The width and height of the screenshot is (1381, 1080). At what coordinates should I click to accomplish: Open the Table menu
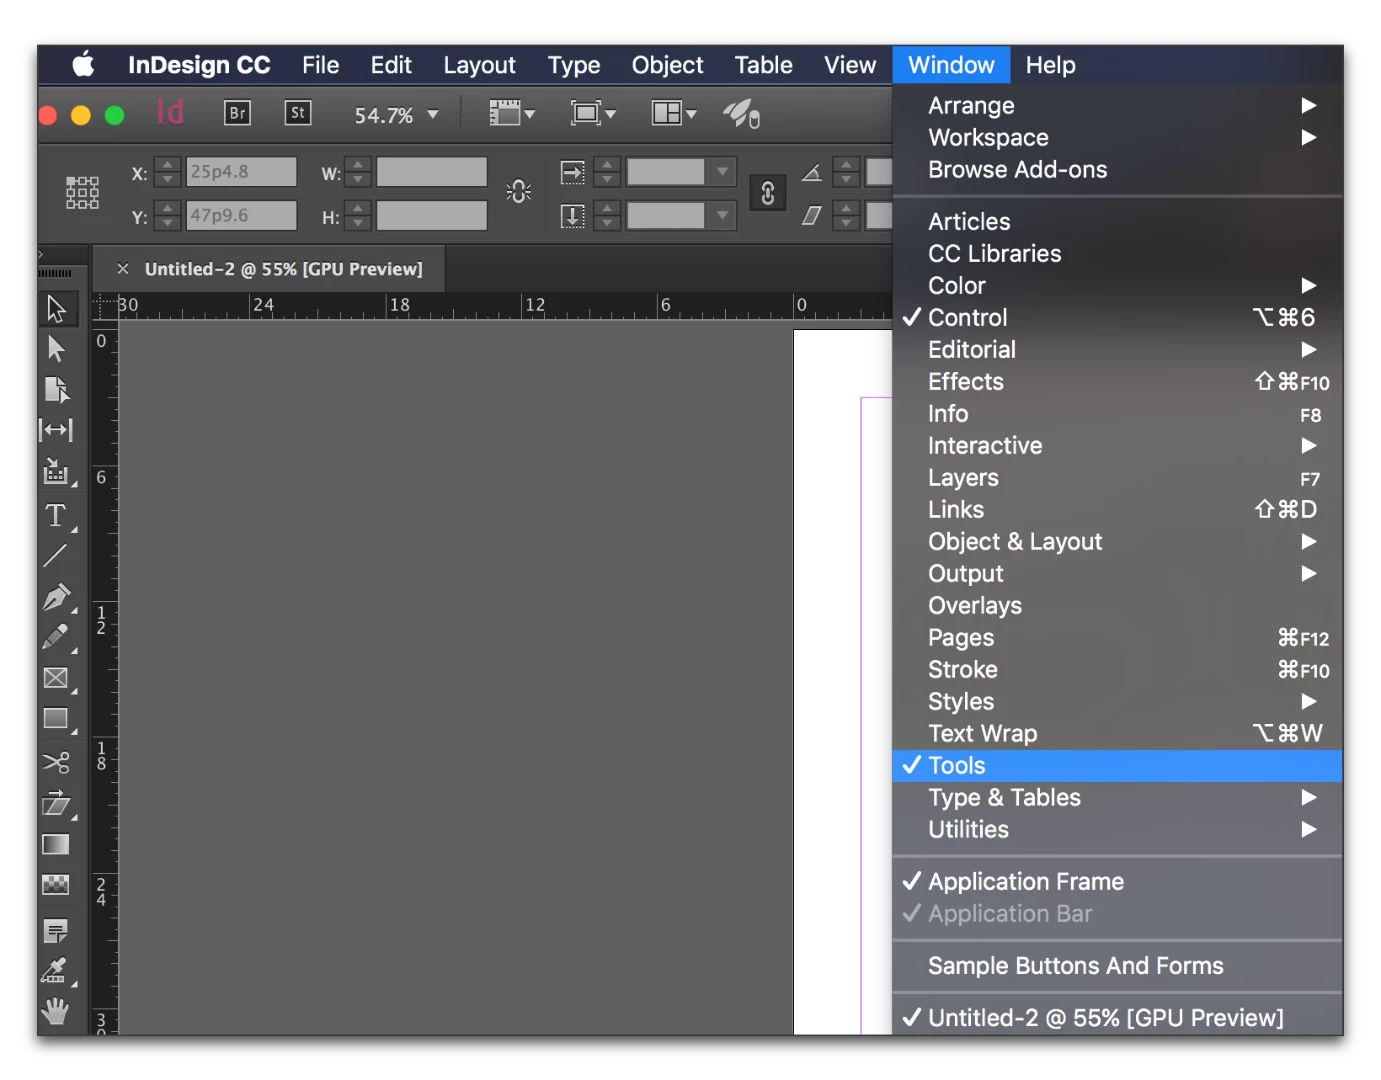point(764,65)
